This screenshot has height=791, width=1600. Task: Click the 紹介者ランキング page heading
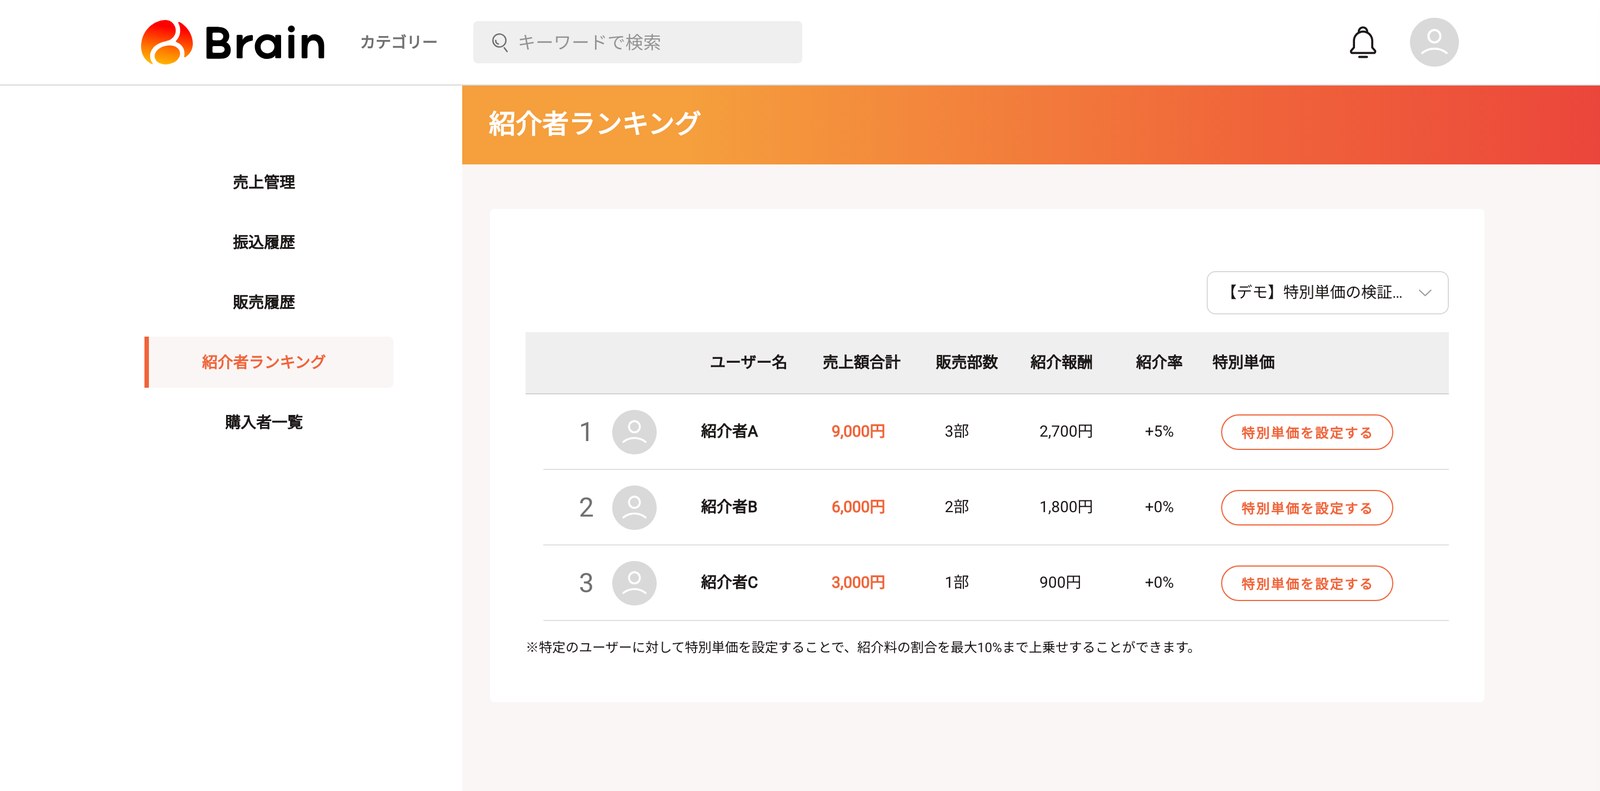point(594,123)
